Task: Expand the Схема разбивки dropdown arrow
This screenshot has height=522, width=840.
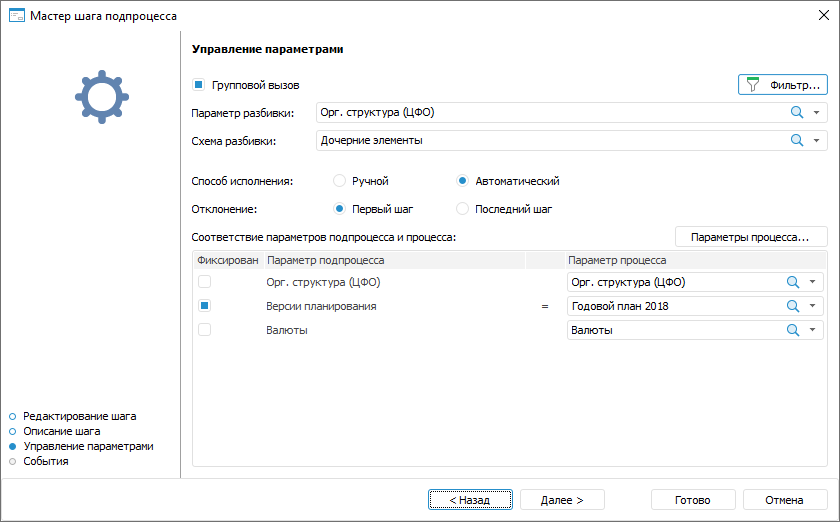Action: click(x=816, y=141)
